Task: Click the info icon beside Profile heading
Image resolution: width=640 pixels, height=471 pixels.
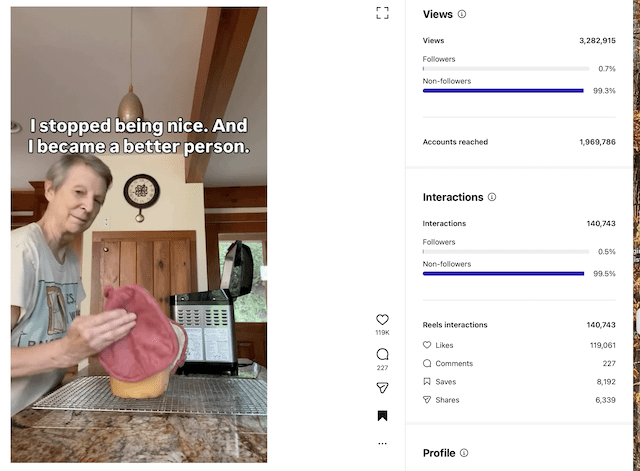Action: 464,453
